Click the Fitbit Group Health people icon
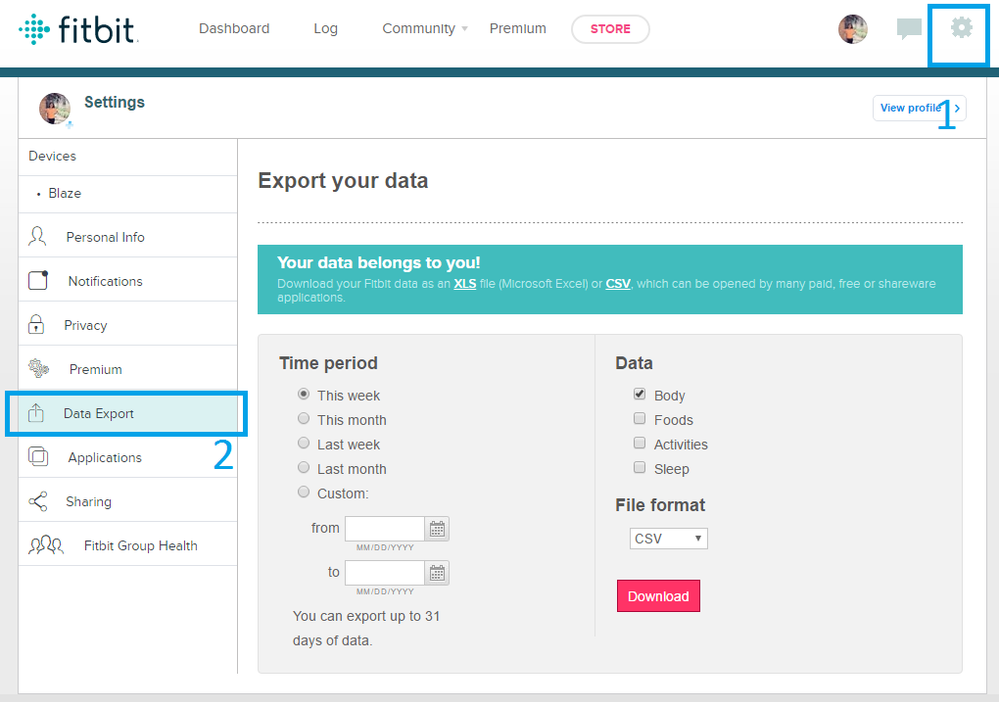 point(46,545)
